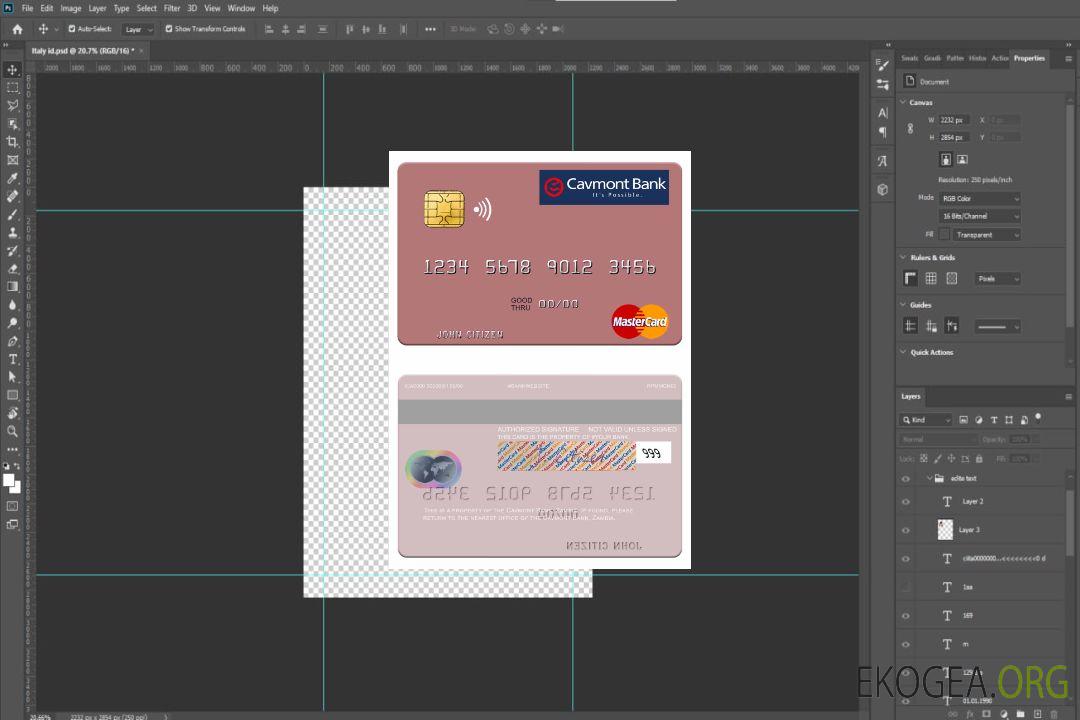Image resolution: width=1080 pixels, height=720 pixels.
Task: Switch to the Actions panel tab
Action: click(x=999, y=59)
